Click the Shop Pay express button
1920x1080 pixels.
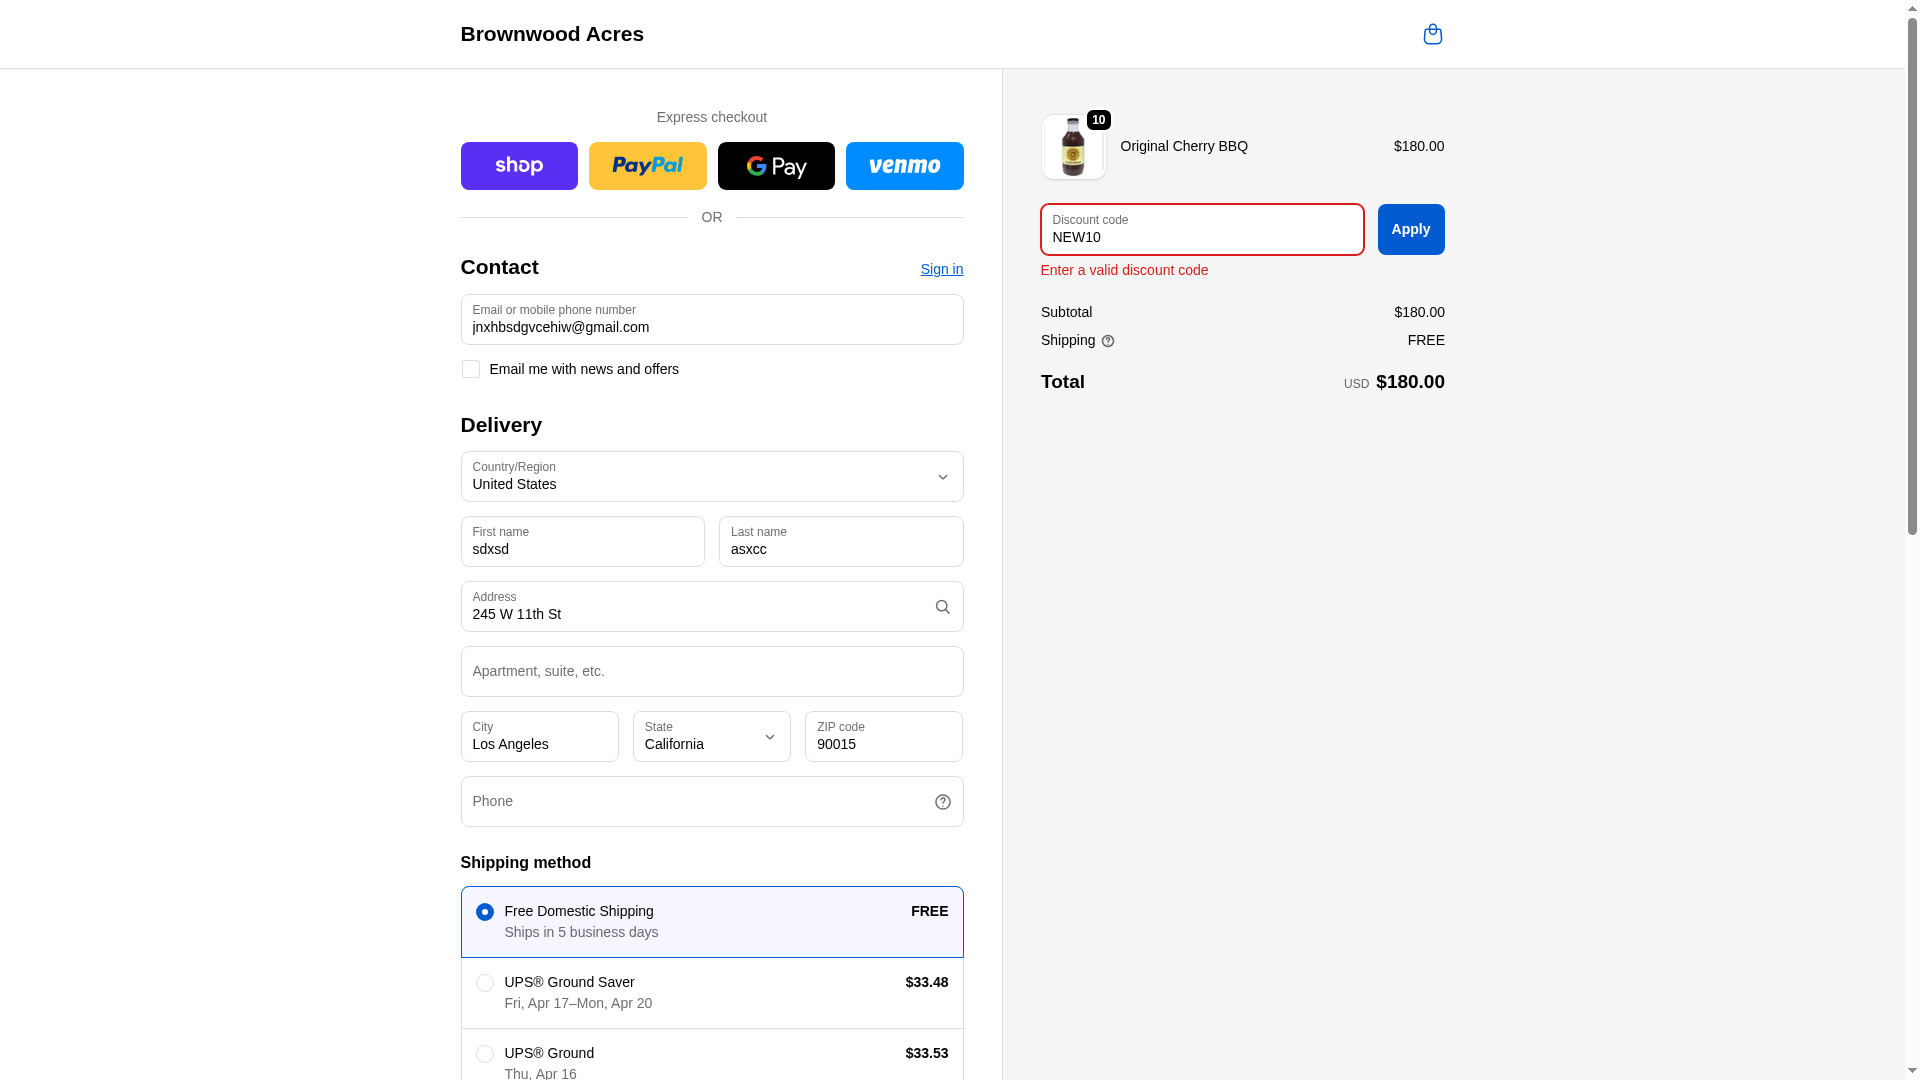click(519, 166)
